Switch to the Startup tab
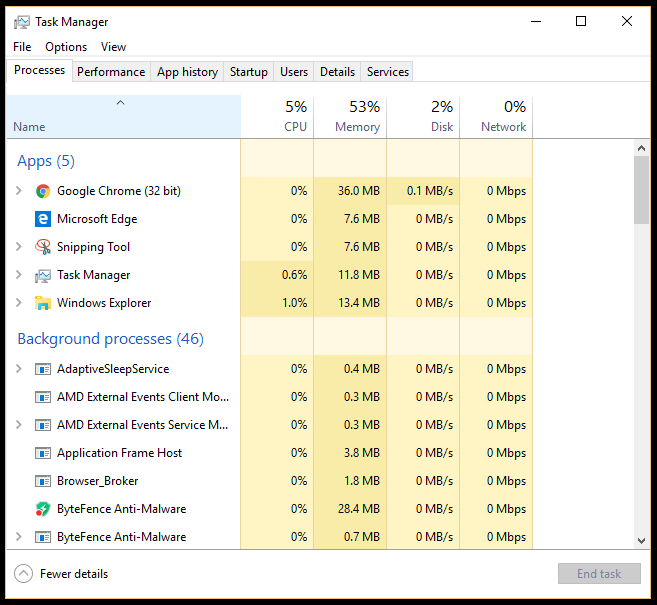 tap(248, 72)
